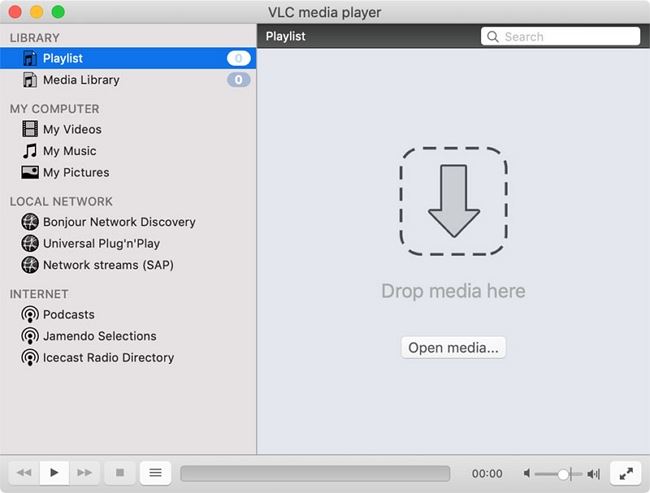Select Bonjour Network Discovery
The height and width of the screenshot is (493, 650).
(x=118, y=222)
